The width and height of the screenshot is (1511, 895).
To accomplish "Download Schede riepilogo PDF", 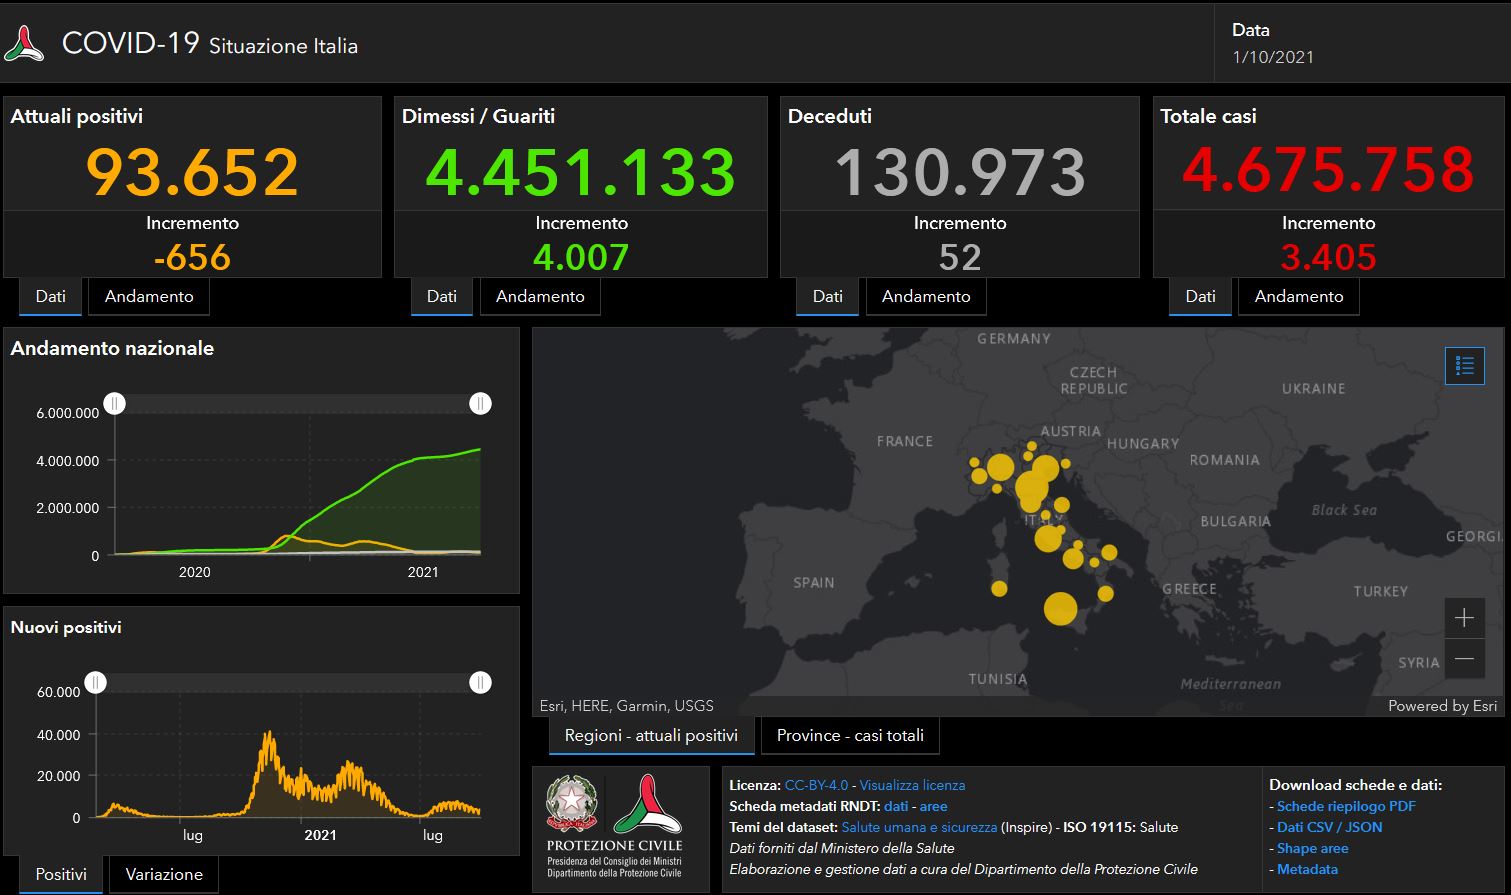I will click(x=1346, y=806).
